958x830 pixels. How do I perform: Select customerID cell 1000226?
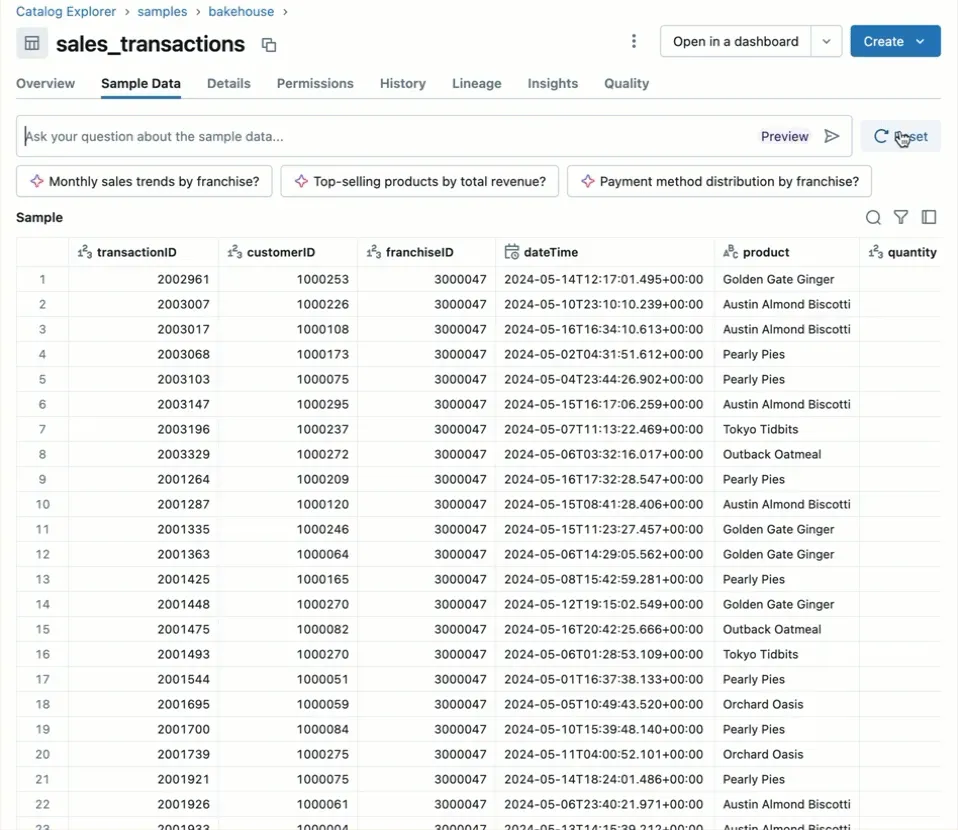(288, 304)
